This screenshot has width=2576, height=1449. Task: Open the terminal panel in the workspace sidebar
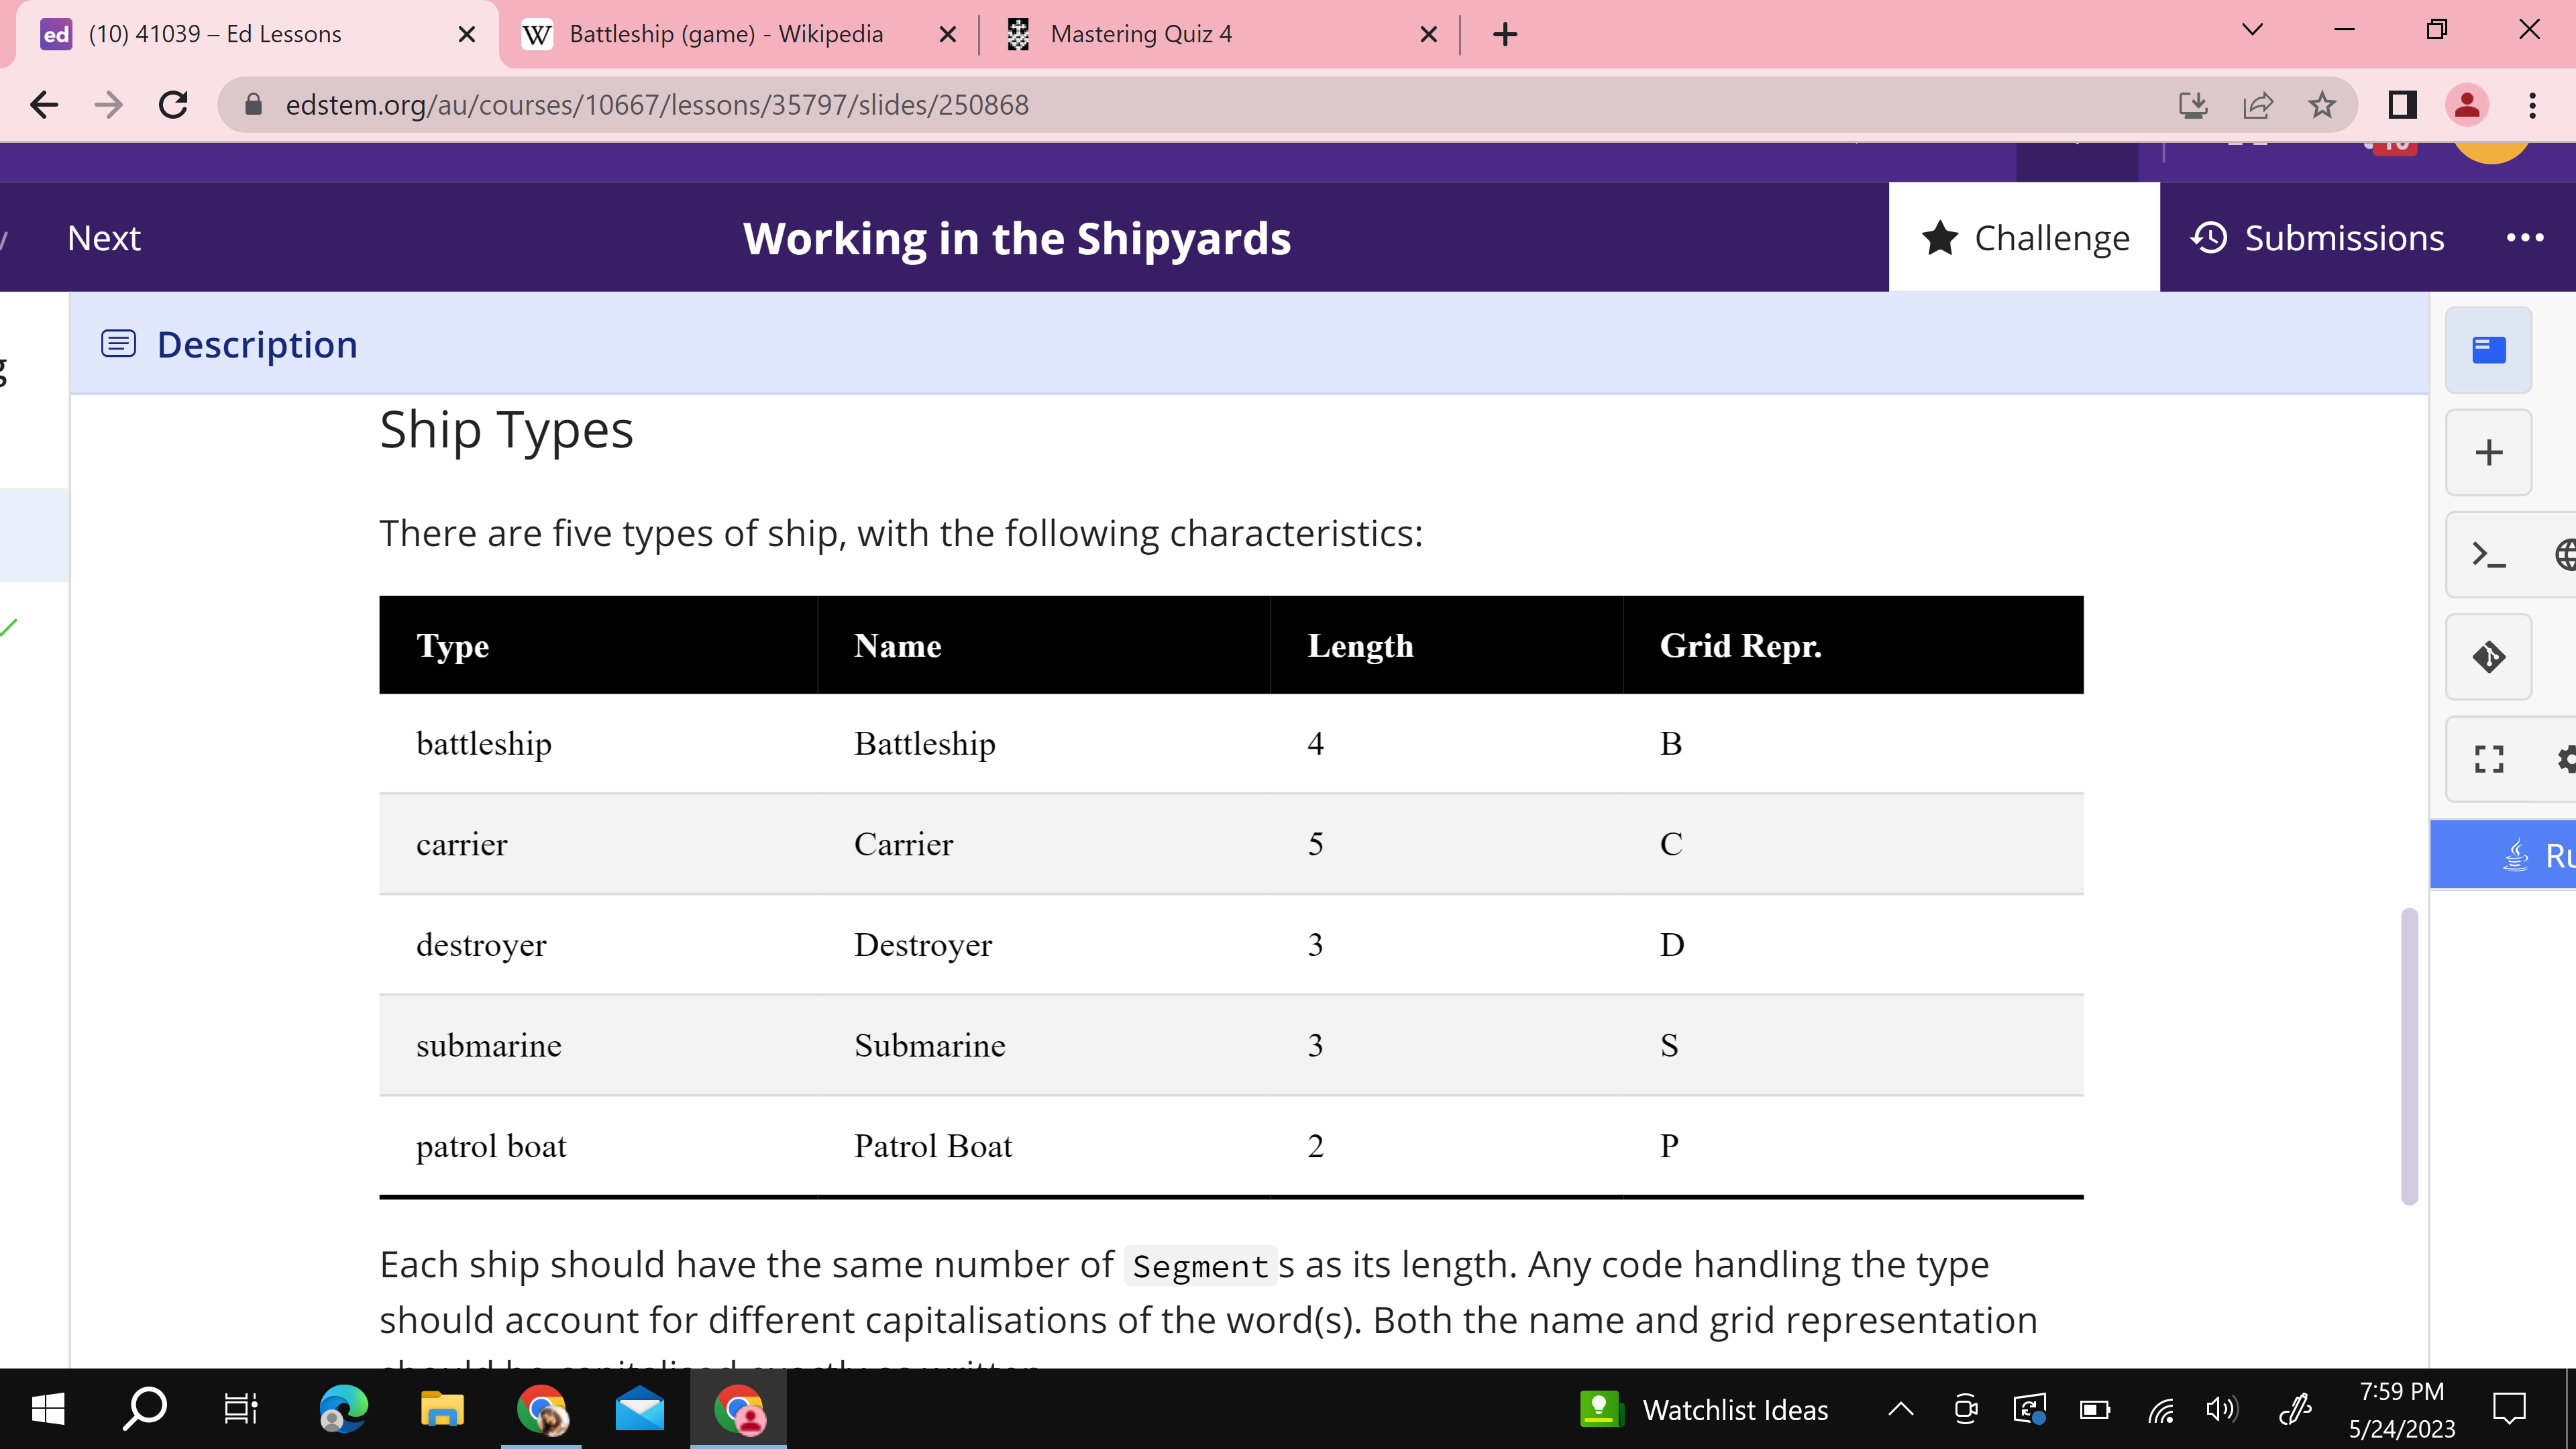(2488, 555)
